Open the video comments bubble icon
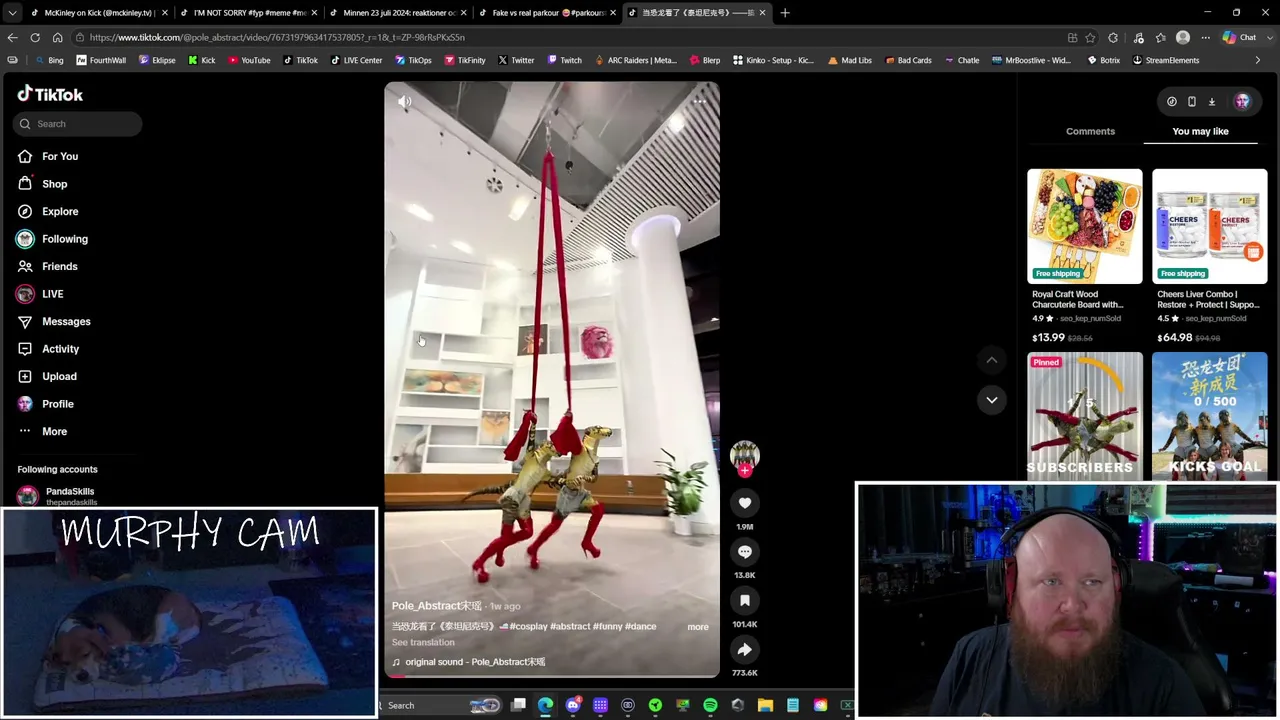This screenshot has height=720, width=1280. click(x=745, y=552)
